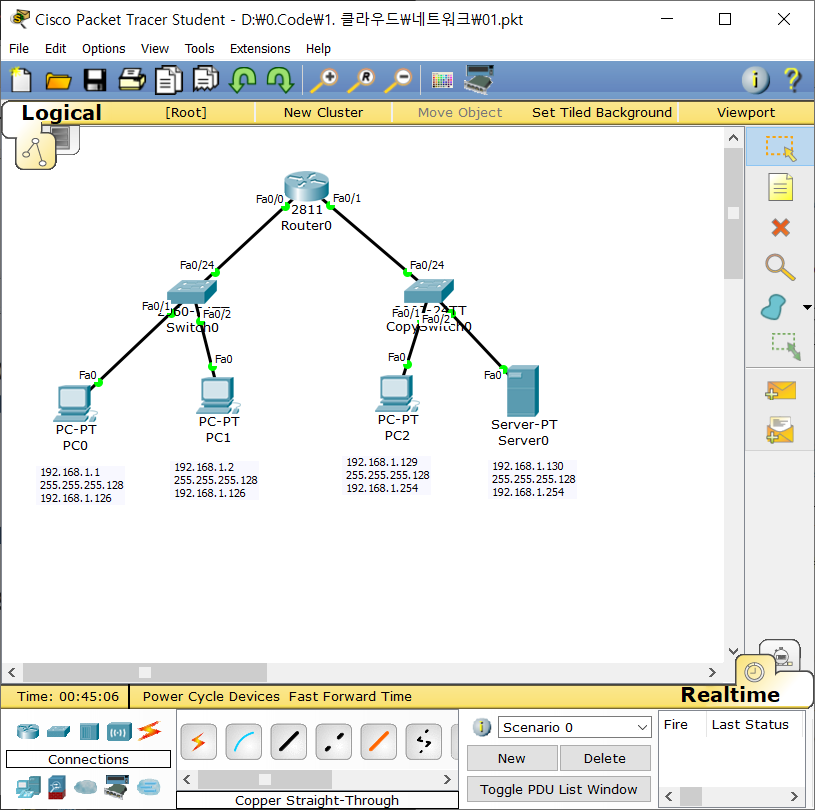Open the File menu
This screenshot has width=815, height=810.
(x=19, y=48)
